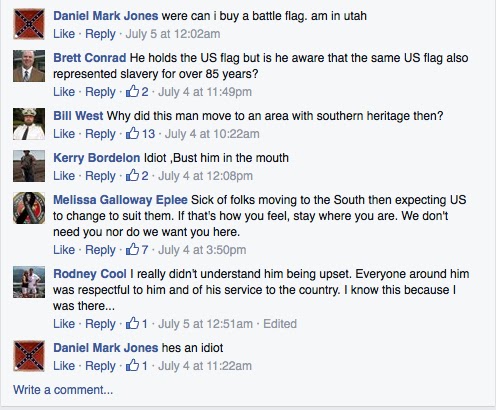Image resolution: width=496 pixels, height=410 pixels.
Task: Click thumbs-up icon on Rodney Cool's comment
Action: [x=132, y=323]
